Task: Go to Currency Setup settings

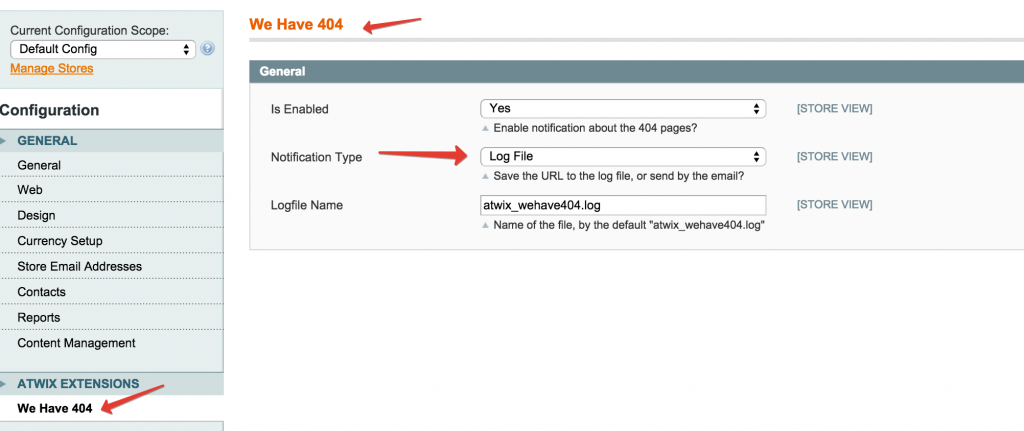Action: coord(112,241)
